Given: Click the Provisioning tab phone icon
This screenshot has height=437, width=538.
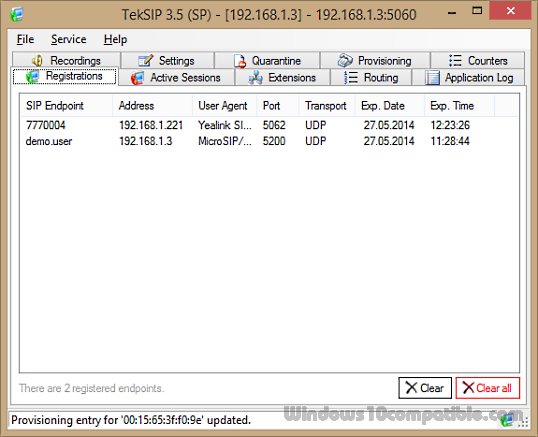Looking at the screenshot, I should click(x=345, y=60).
